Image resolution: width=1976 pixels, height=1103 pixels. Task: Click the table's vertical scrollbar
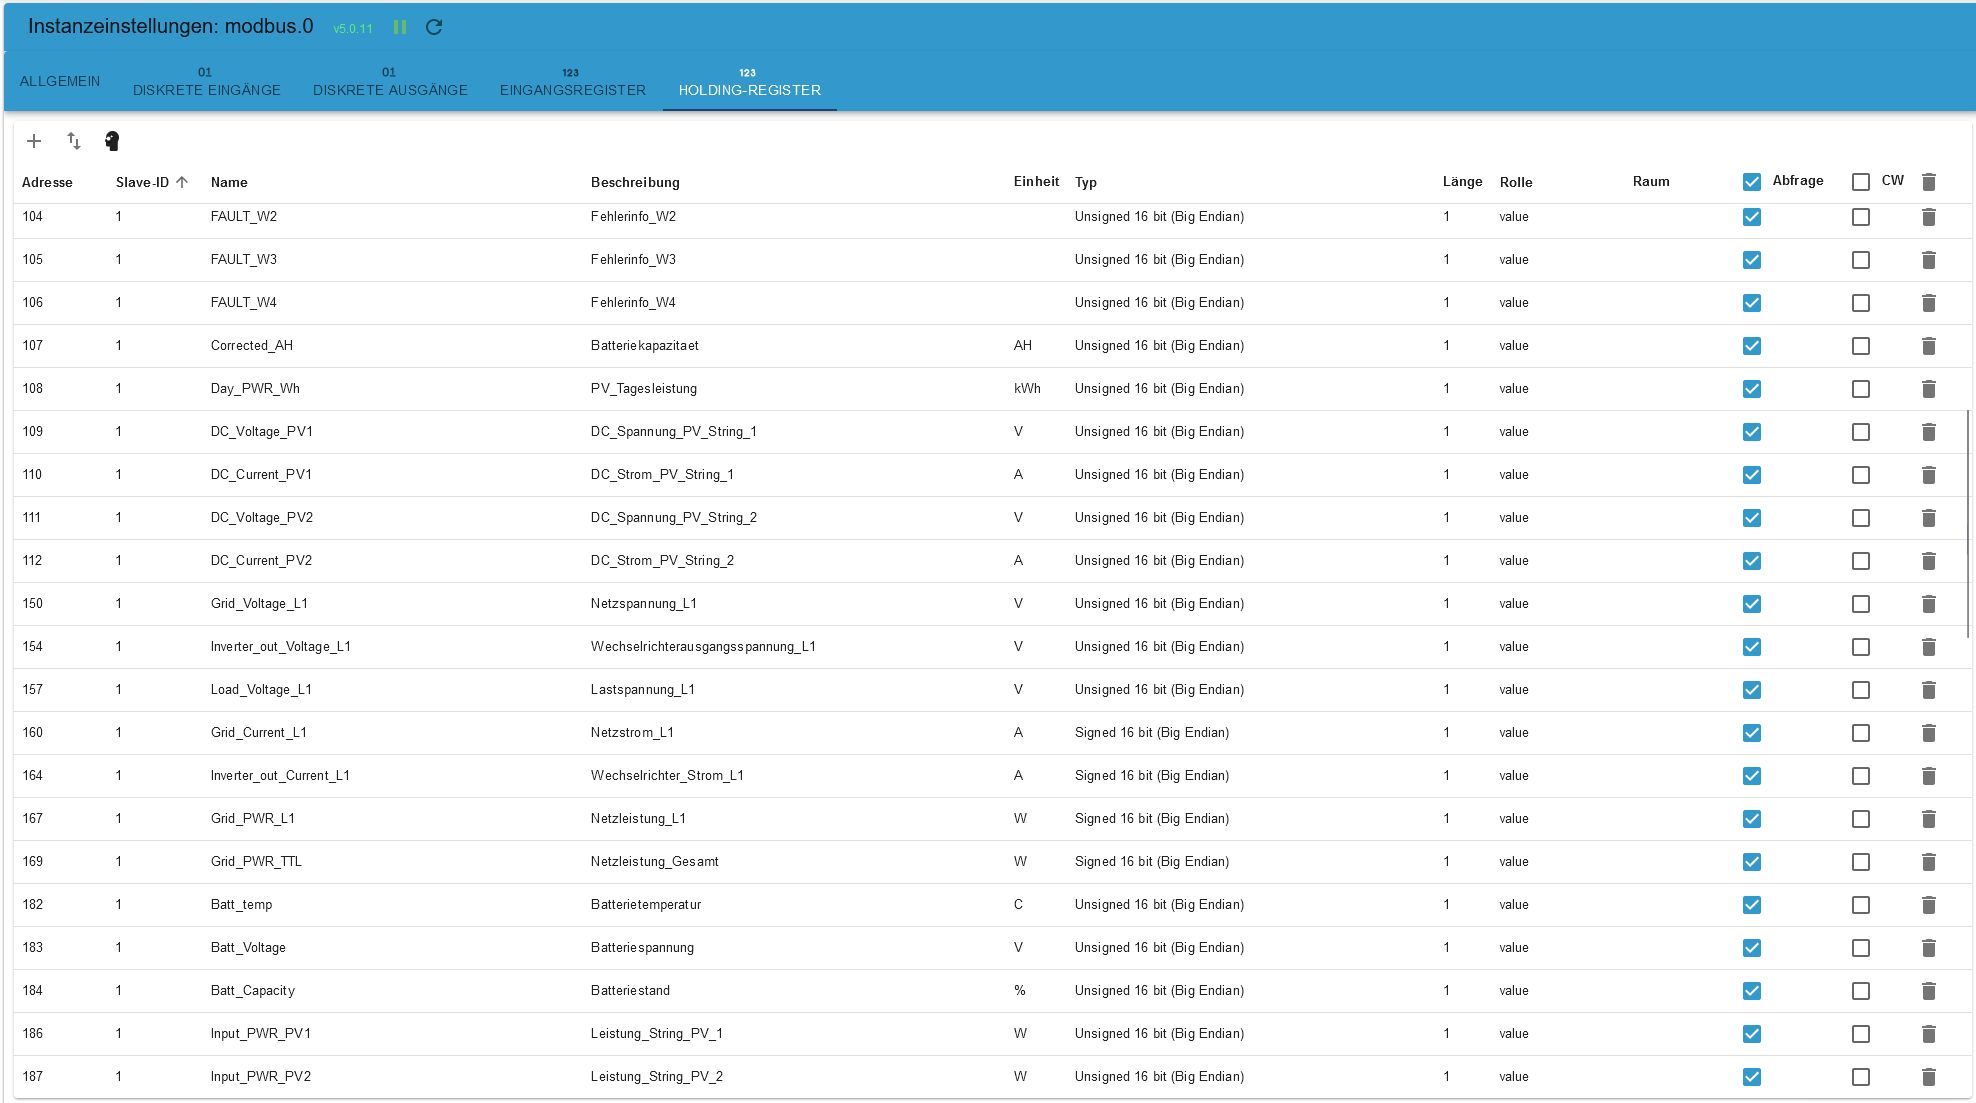(1968, 523)
